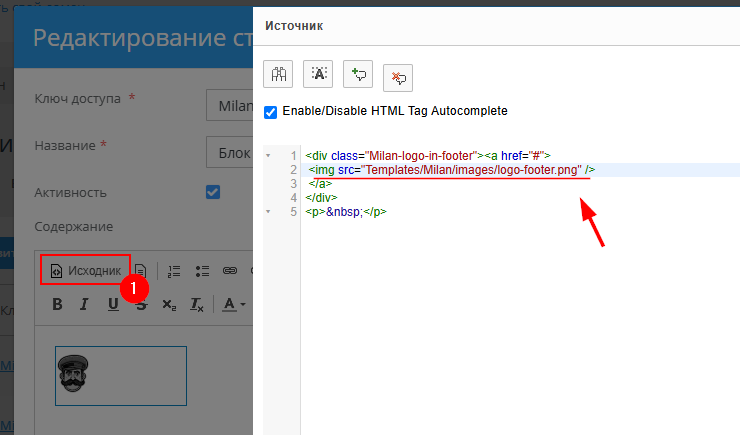Click the Remove Format icon
Screen dimensions: 740x435
coord(197,304)
